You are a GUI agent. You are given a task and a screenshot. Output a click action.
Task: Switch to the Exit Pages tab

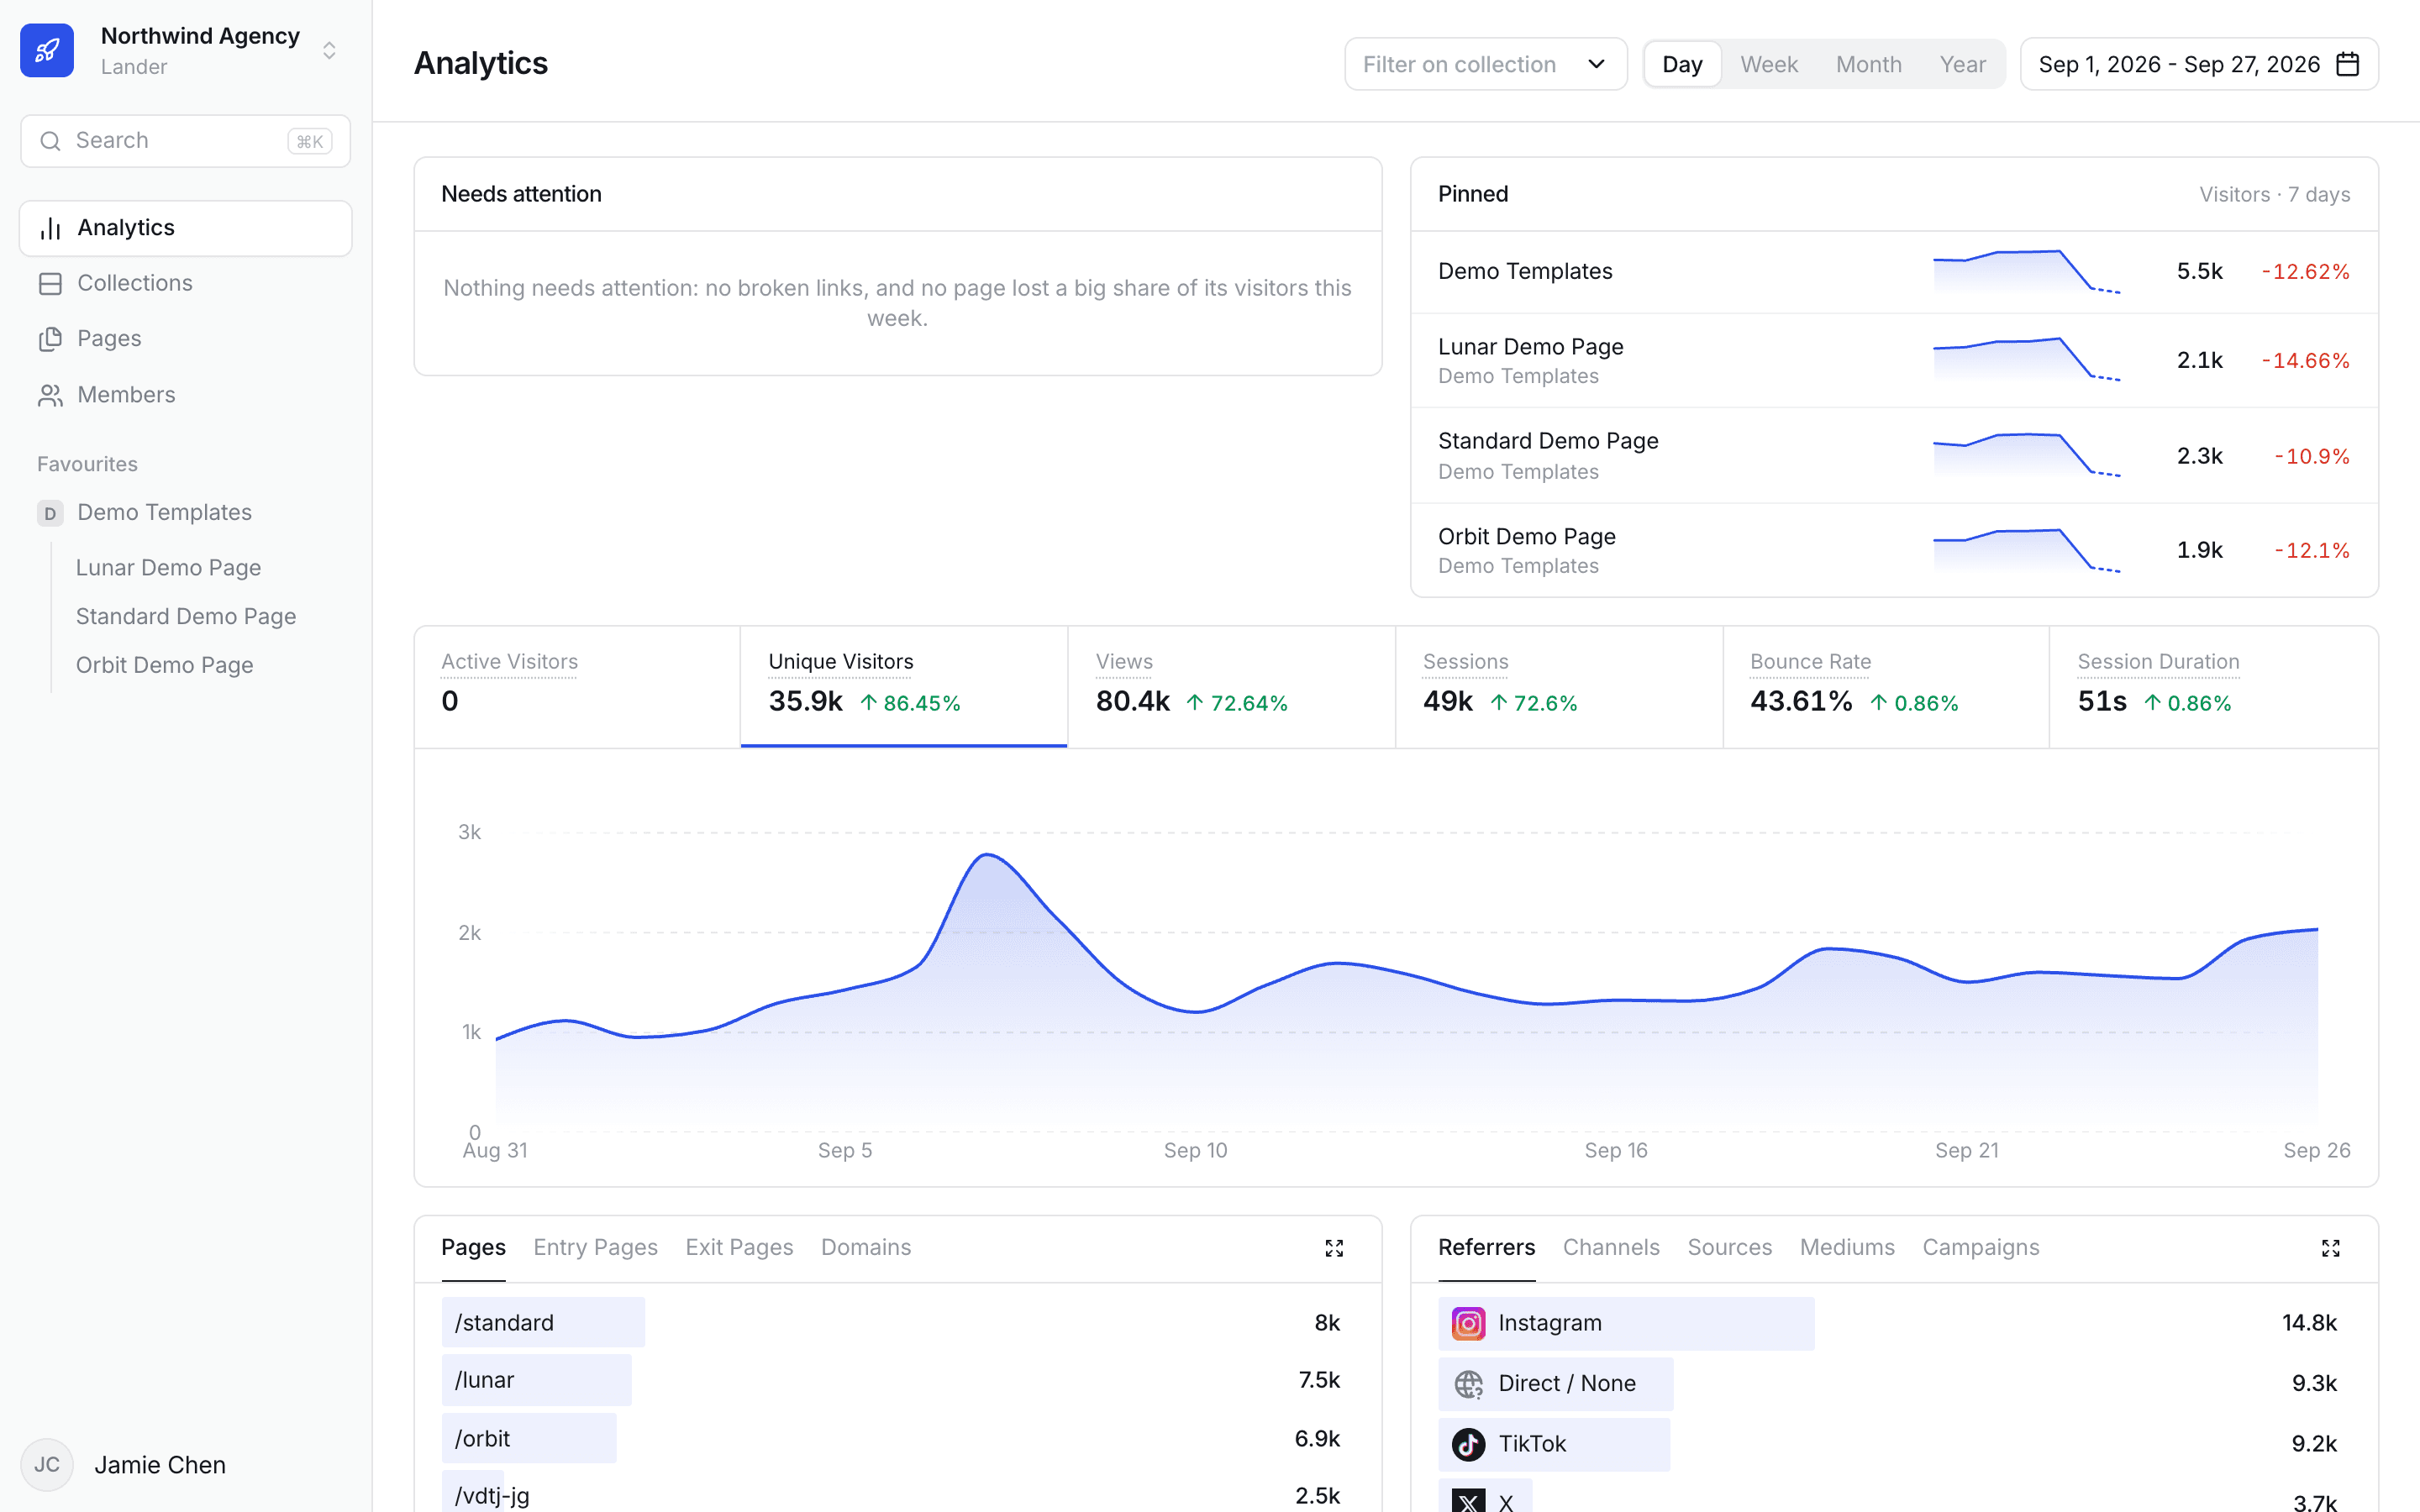click(739, 1247)
